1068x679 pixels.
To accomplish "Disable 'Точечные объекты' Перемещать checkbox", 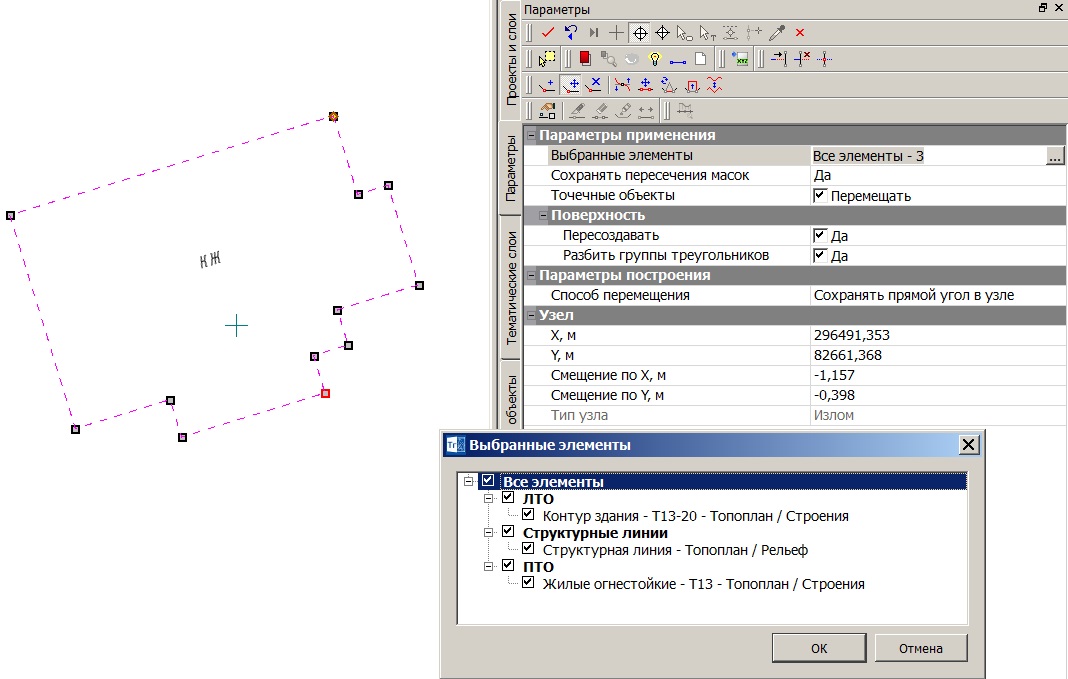I will pos(820,196).
